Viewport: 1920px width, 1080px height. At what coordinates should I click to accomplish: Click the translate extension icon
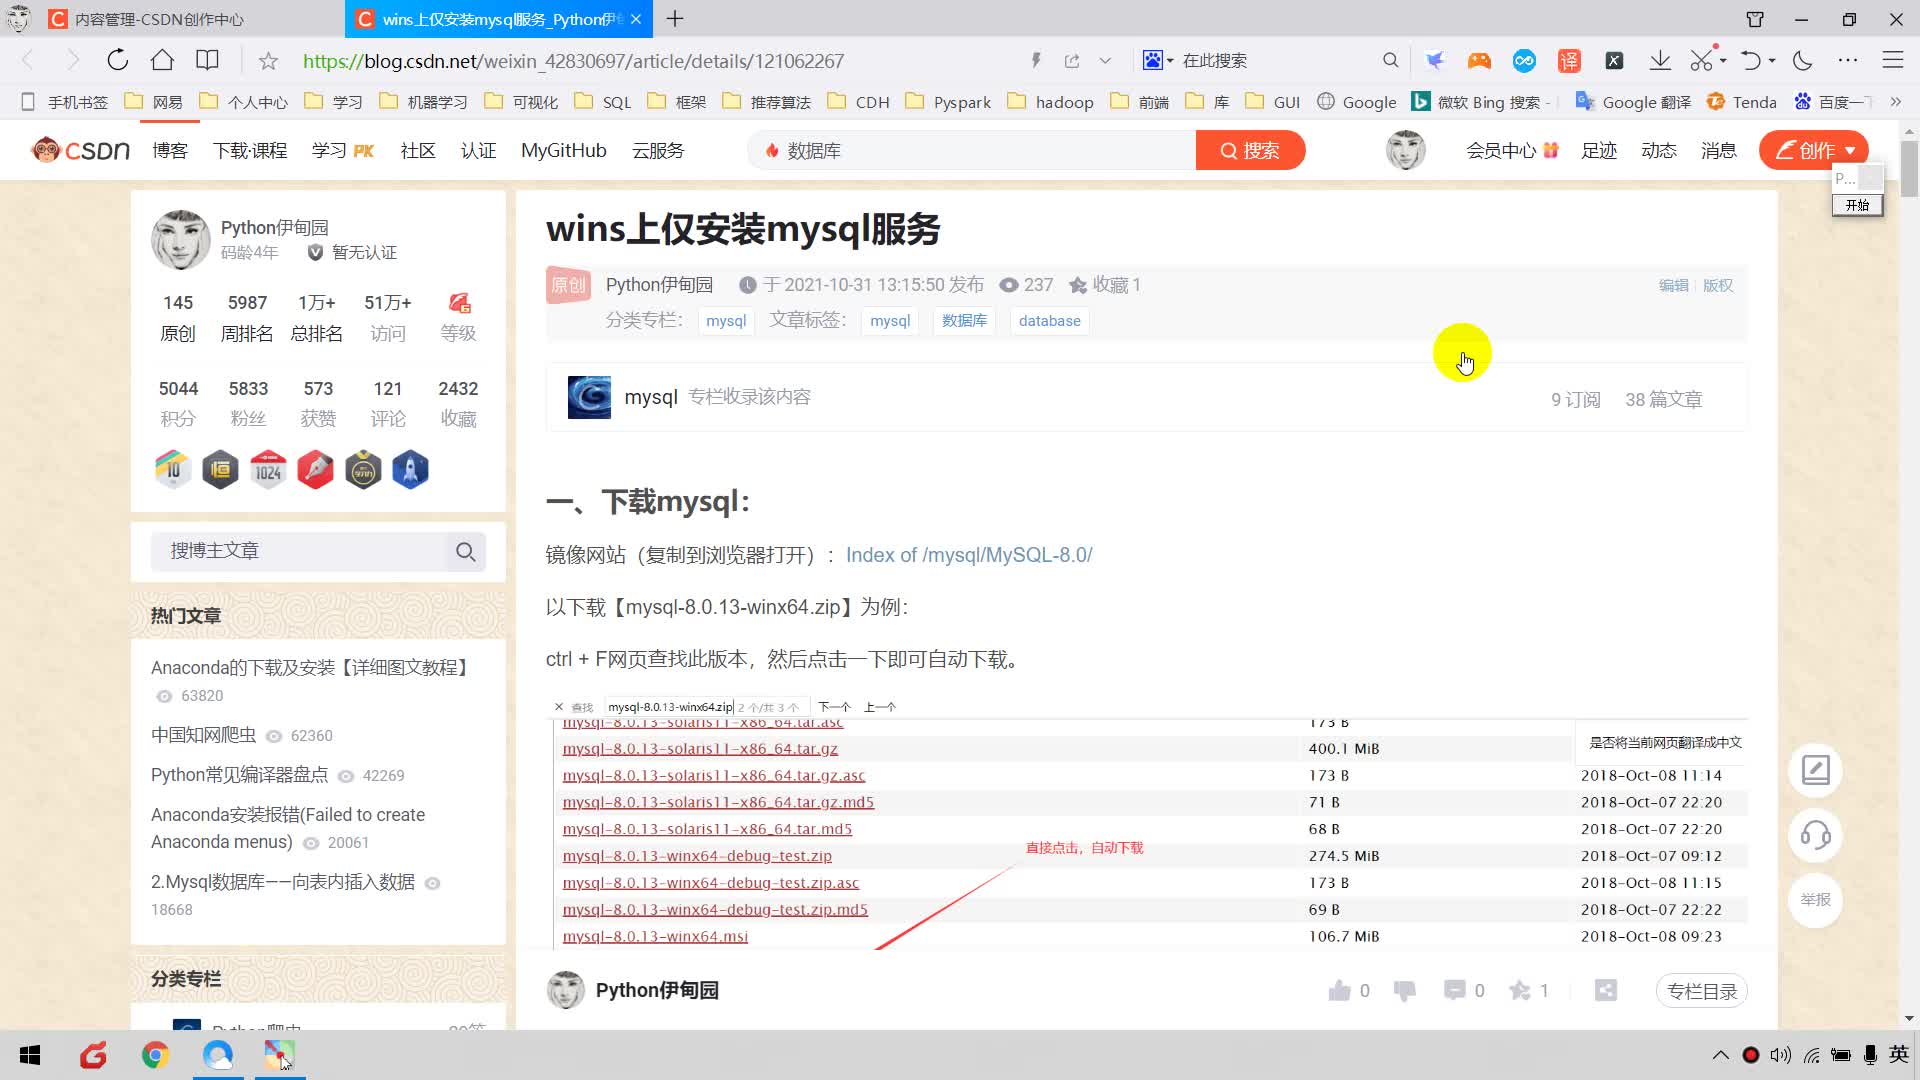1569,60
